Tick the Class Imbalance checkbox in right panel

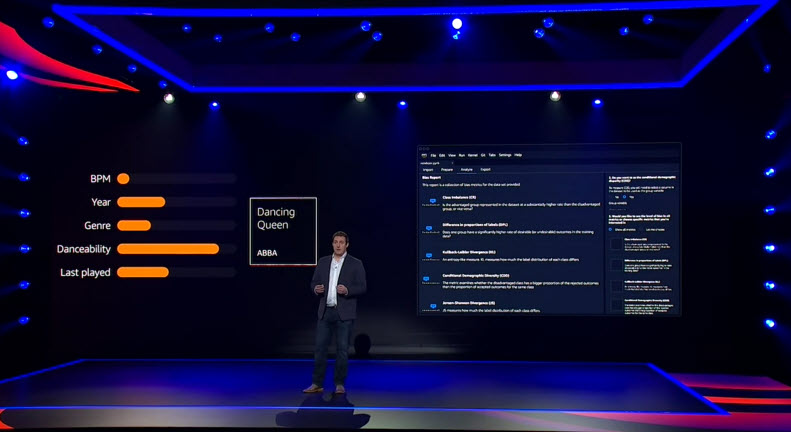tap(615, 244)
